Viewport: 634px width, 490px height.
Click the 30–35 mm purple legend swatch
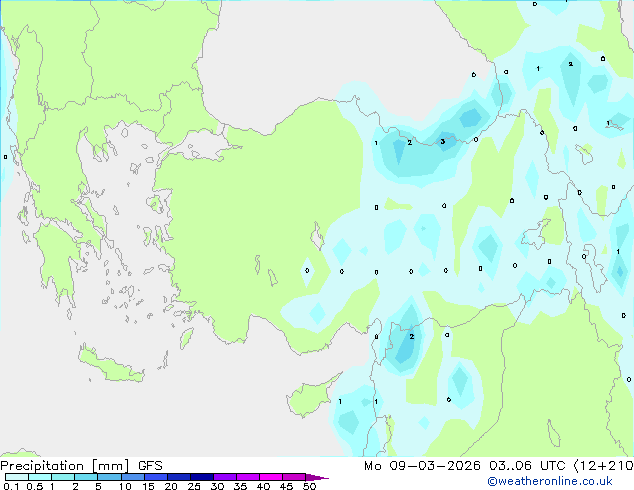click(x=224, y=477)
